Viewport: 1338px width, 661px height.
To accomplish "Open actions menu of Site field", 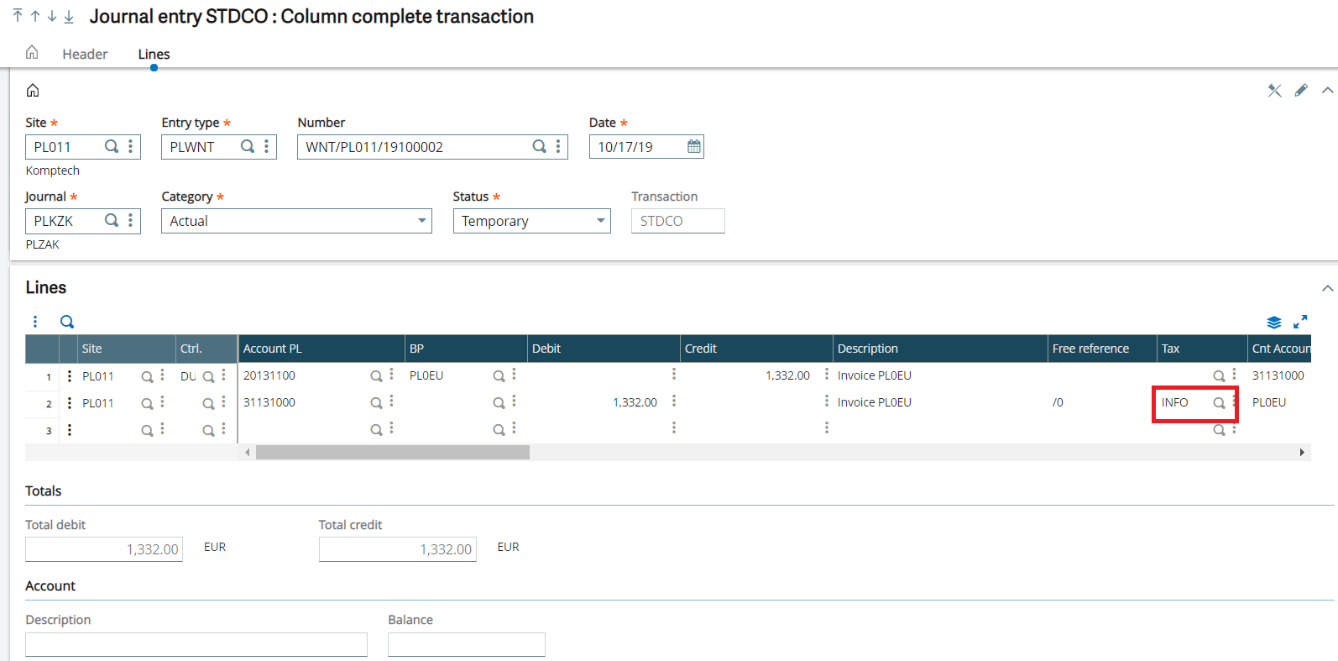I will [x=130, y=146].
